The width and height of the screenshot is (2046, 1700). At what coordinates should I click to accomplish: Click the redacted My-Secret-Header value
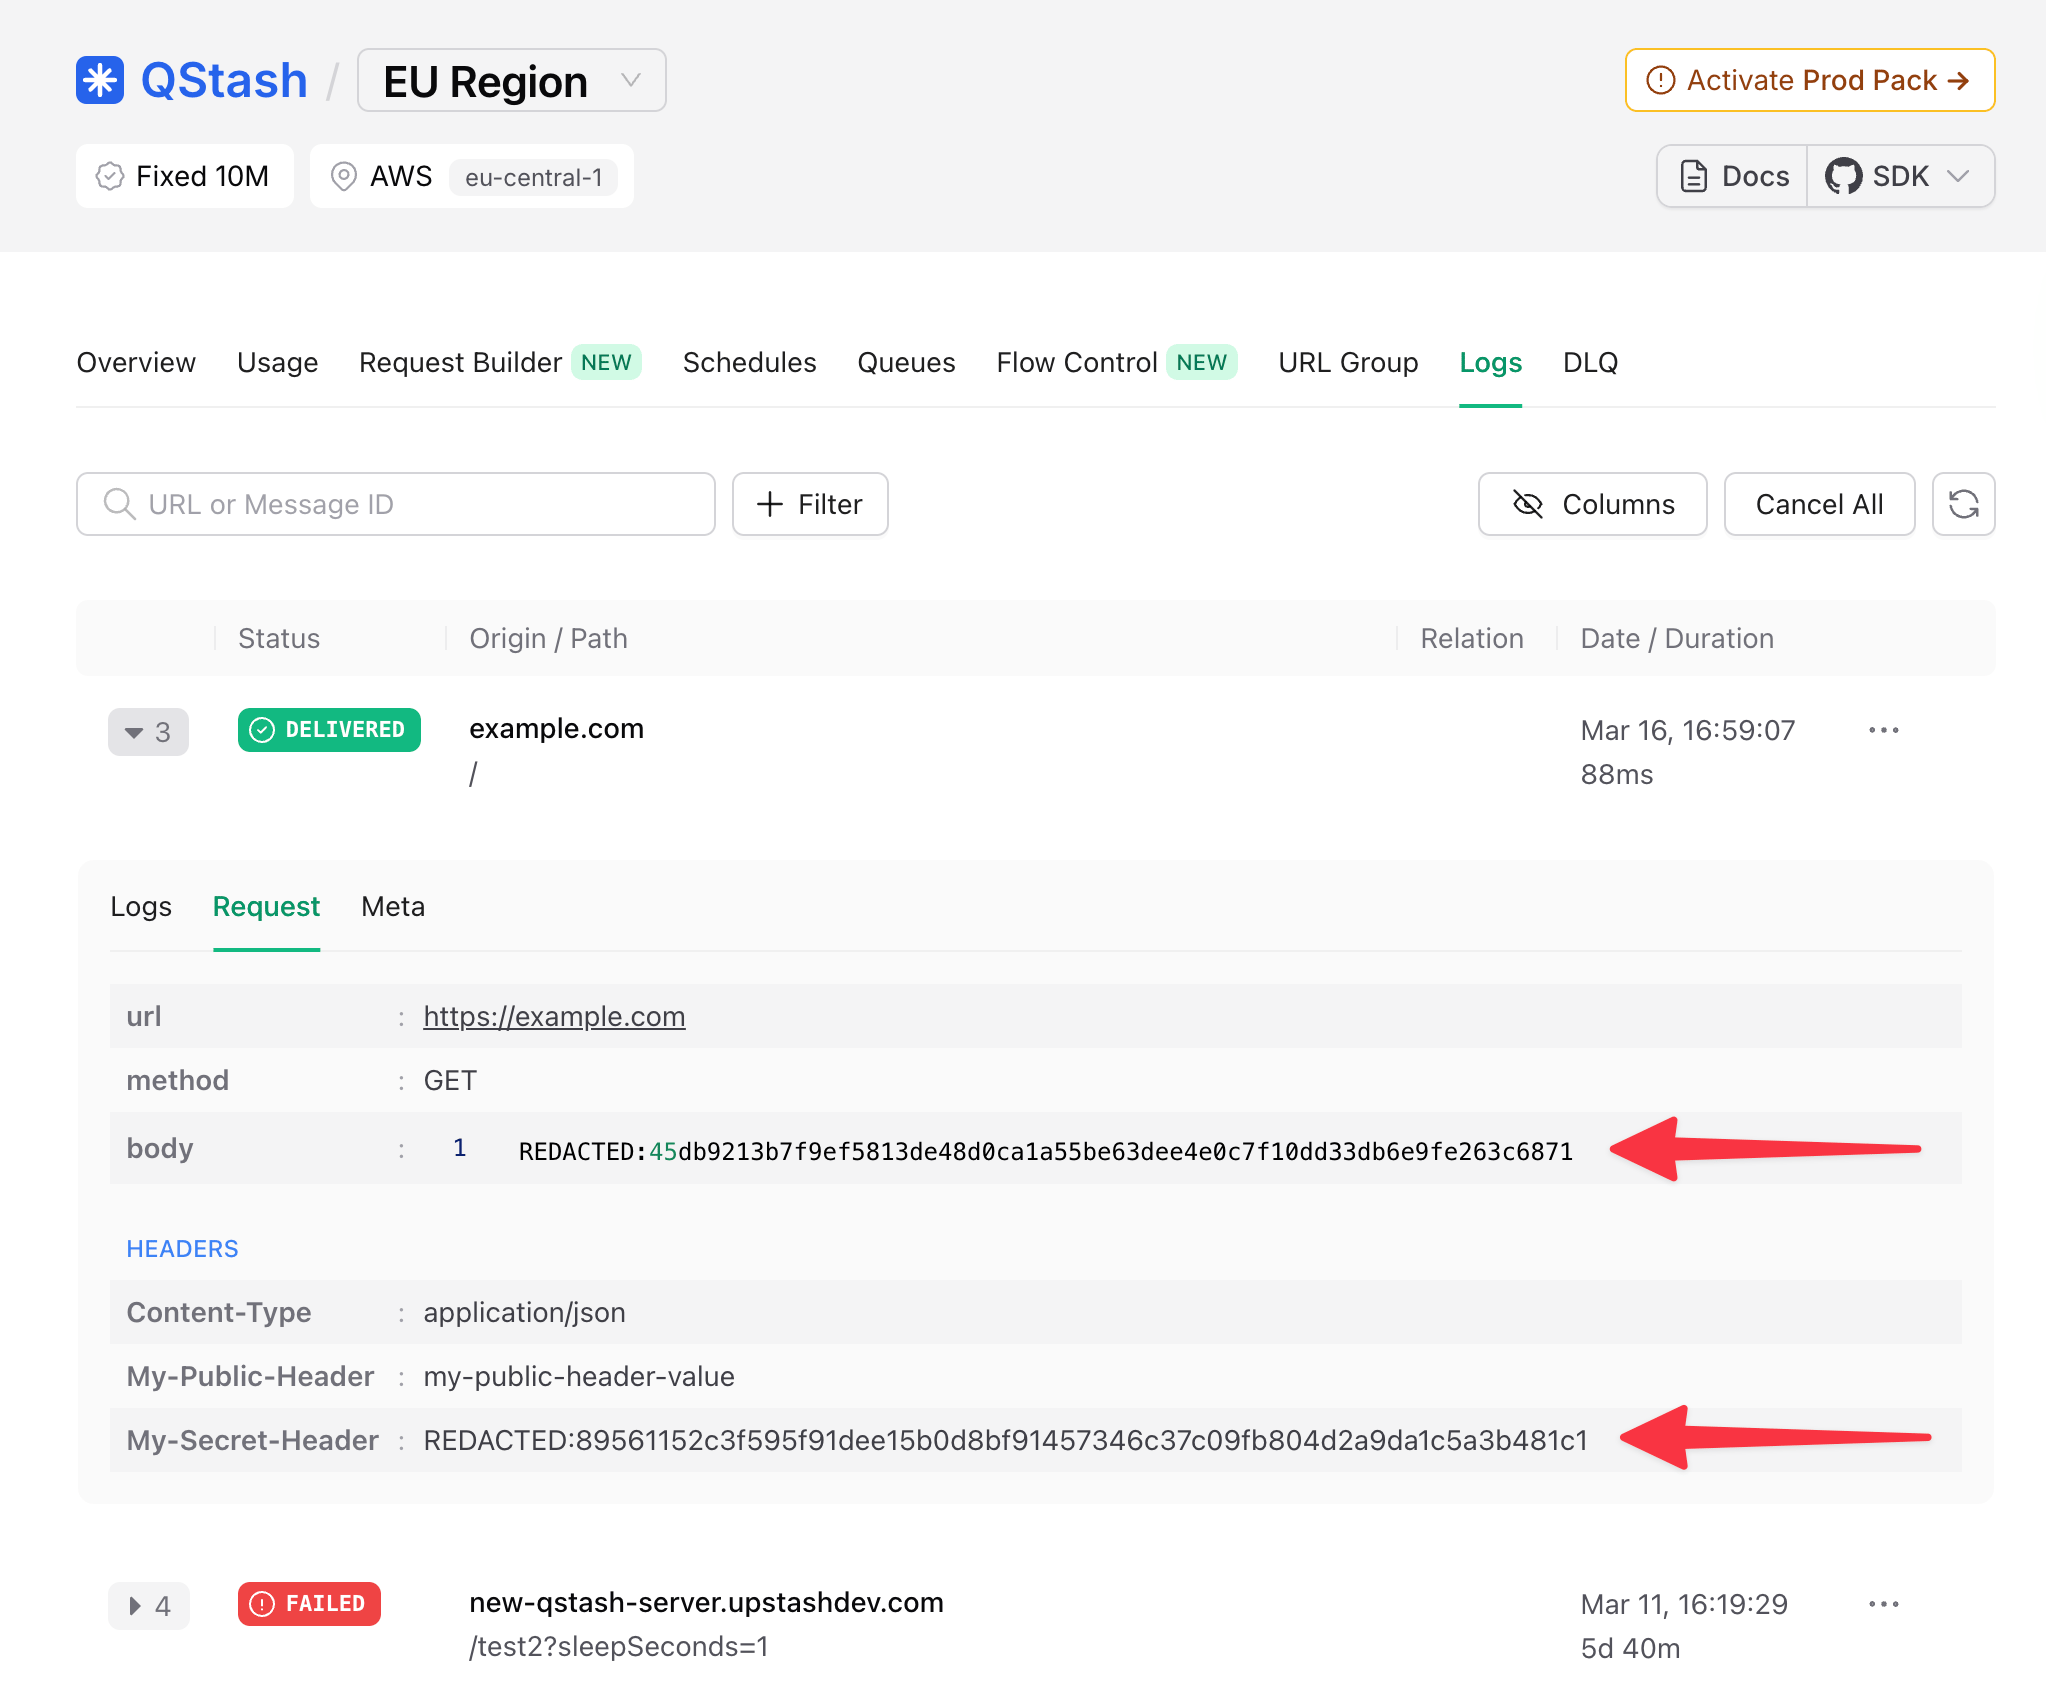click(1005, 1440)
